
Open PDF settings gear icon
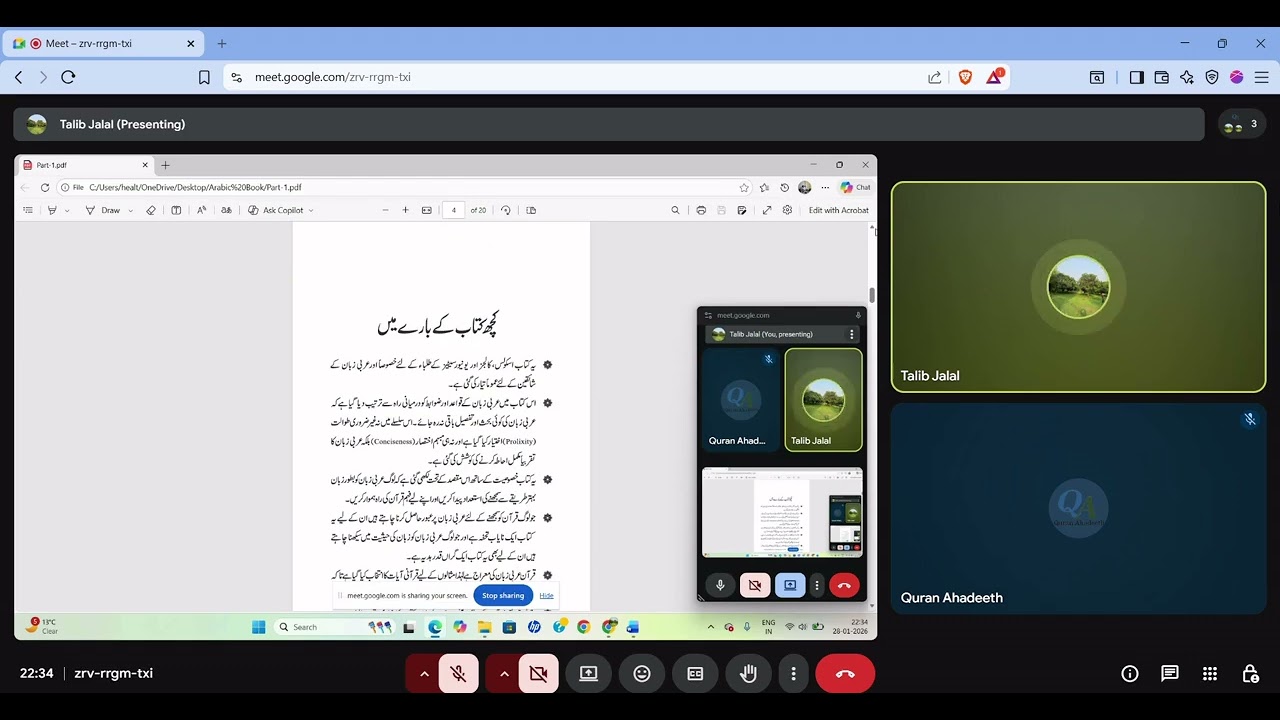click(788, 210)
